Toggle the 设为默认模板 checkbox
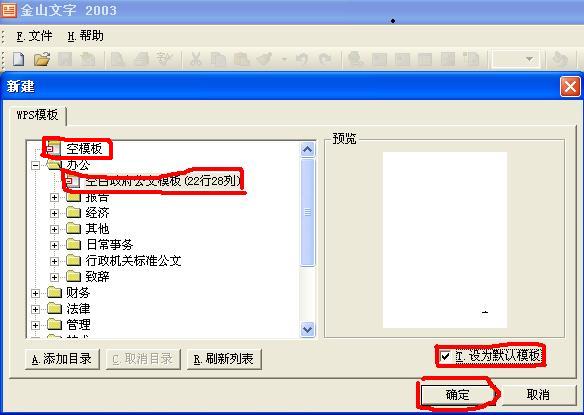Screen dimensions: 584x415 (445, 356)
